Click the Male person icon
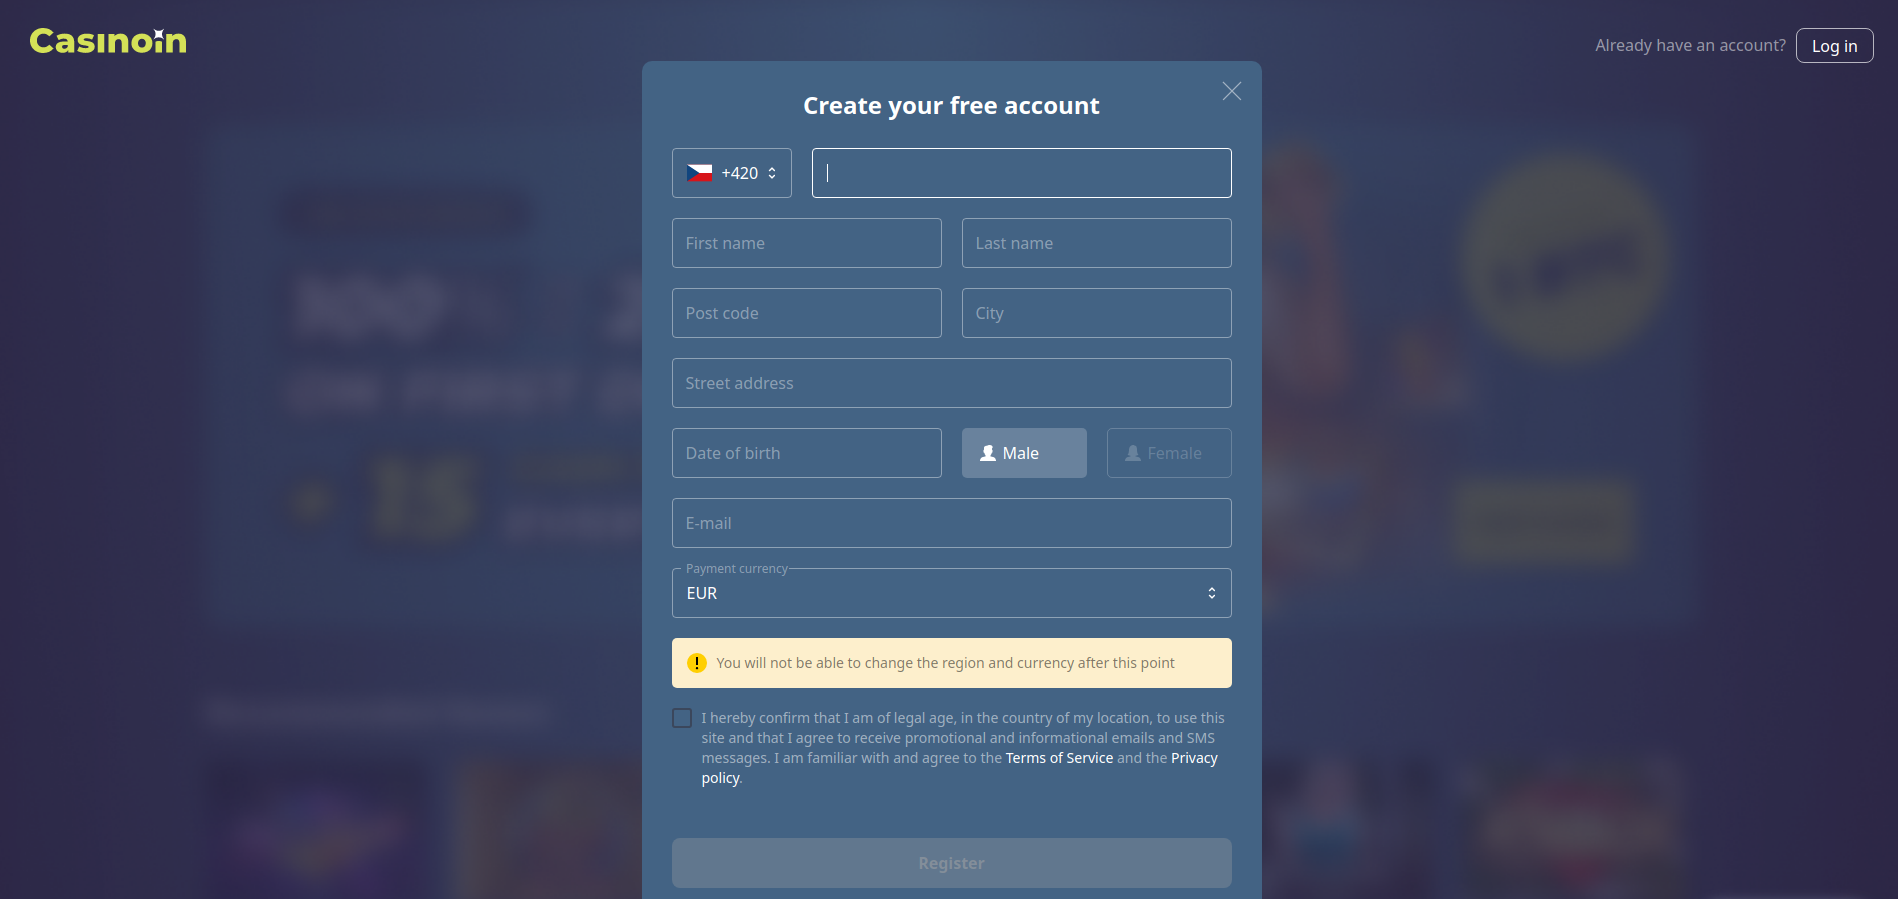 (x=988, y=453)
